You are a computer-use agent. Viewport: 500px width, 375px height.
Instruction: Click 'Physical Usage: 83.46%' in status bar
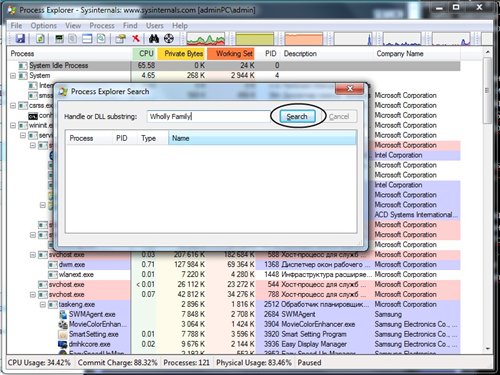254,363
